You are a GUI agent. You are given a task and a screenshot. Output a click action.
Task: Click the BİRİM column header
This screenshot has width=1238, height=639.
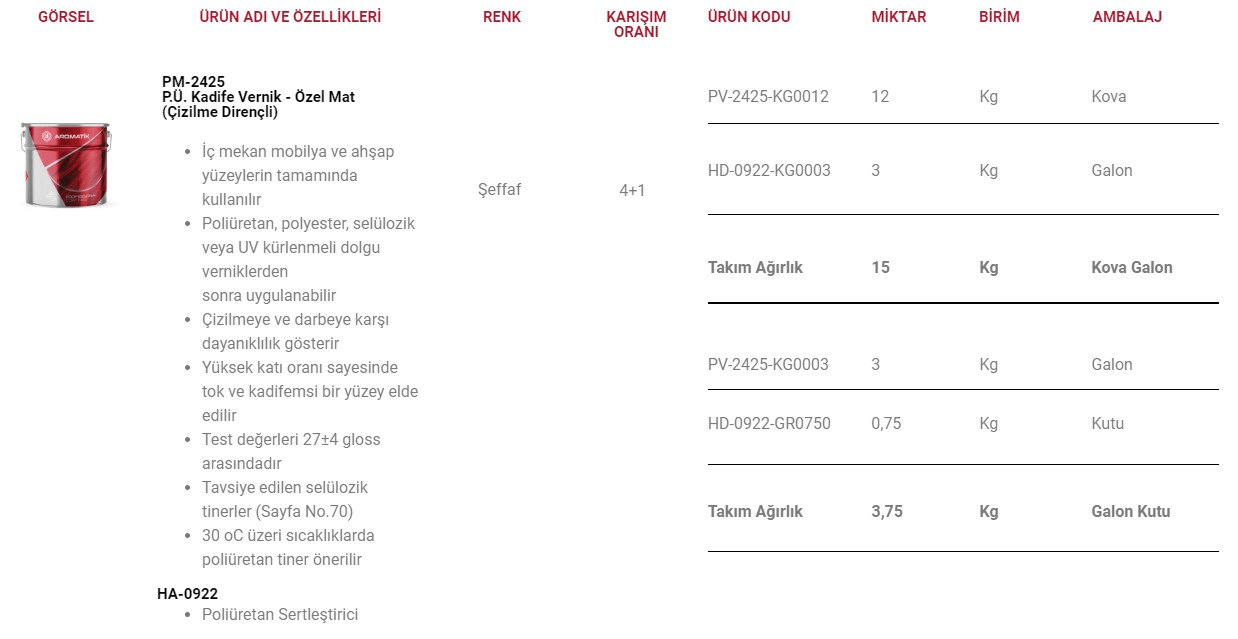coord(999,17)
